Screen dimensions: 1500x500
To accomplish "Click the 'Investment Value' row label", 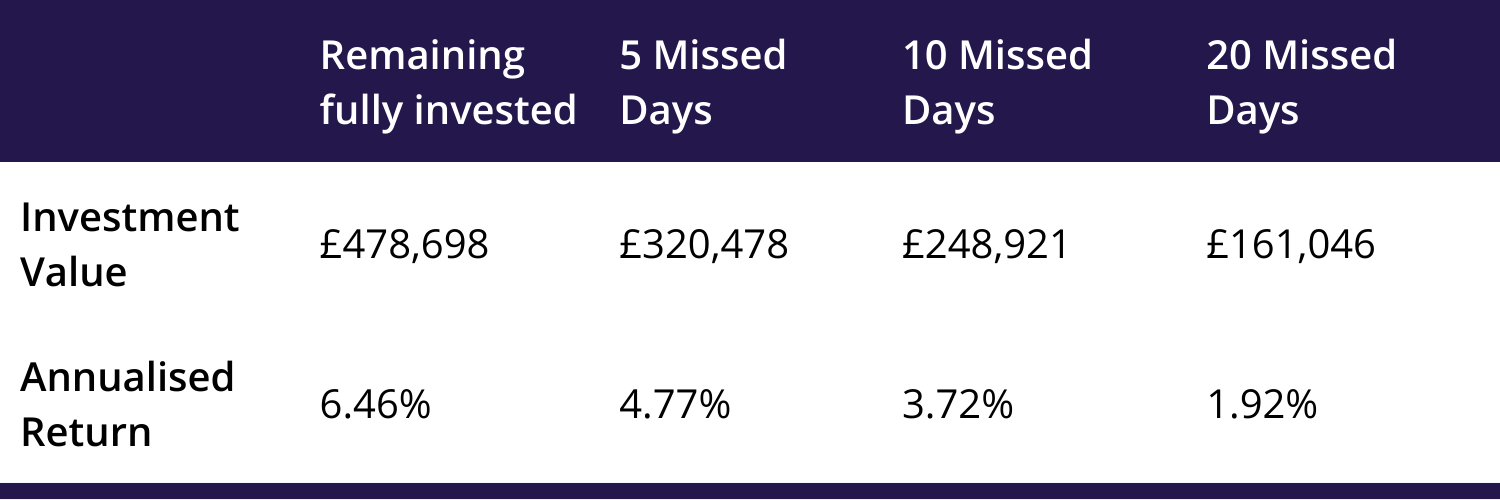I will (x=130, y=245).
